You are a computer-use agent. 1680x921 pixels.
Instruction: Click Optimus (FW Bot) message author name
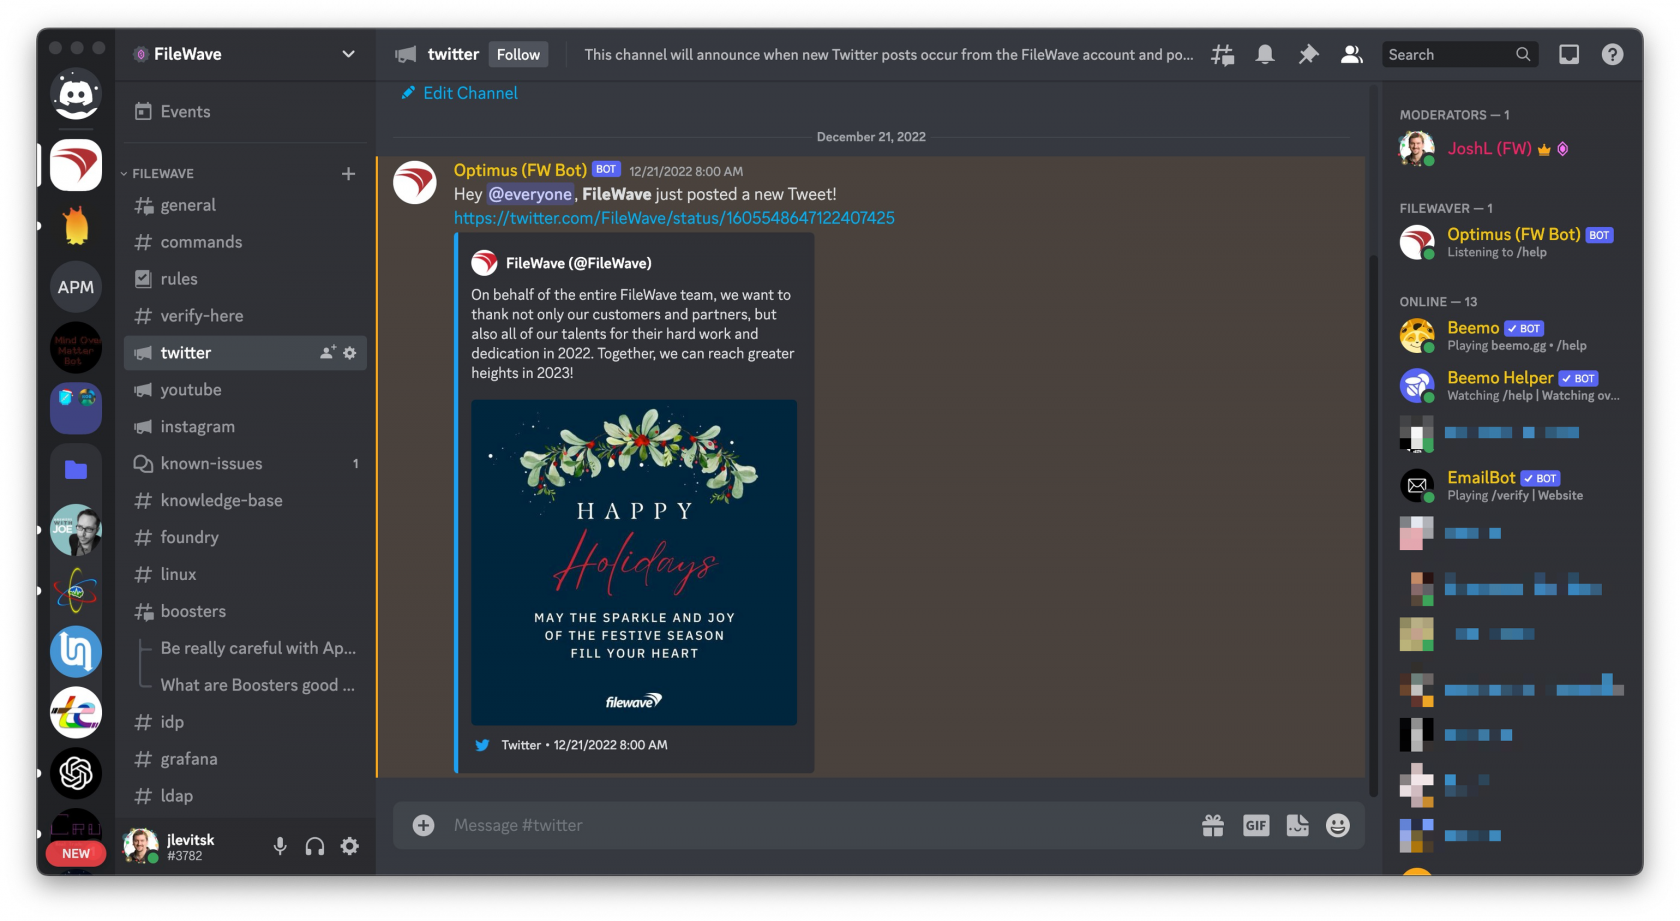(x=520, y=170)
